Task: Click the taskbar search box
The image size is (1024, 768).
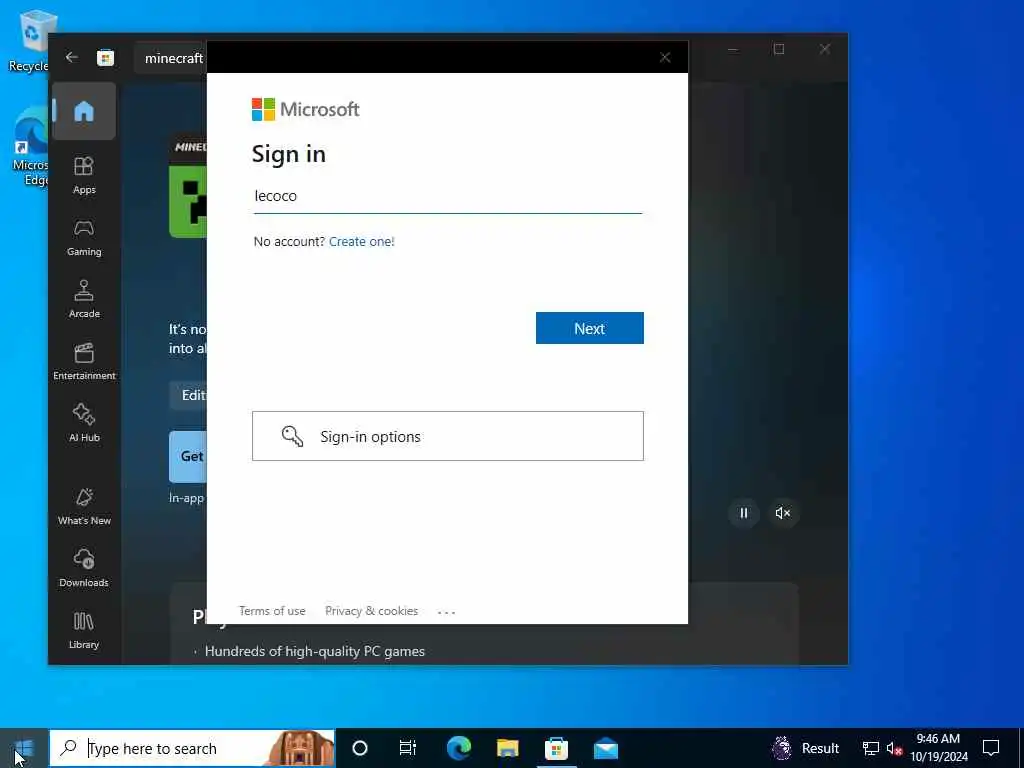Action: pyautogui.click(x=191, y=748)
